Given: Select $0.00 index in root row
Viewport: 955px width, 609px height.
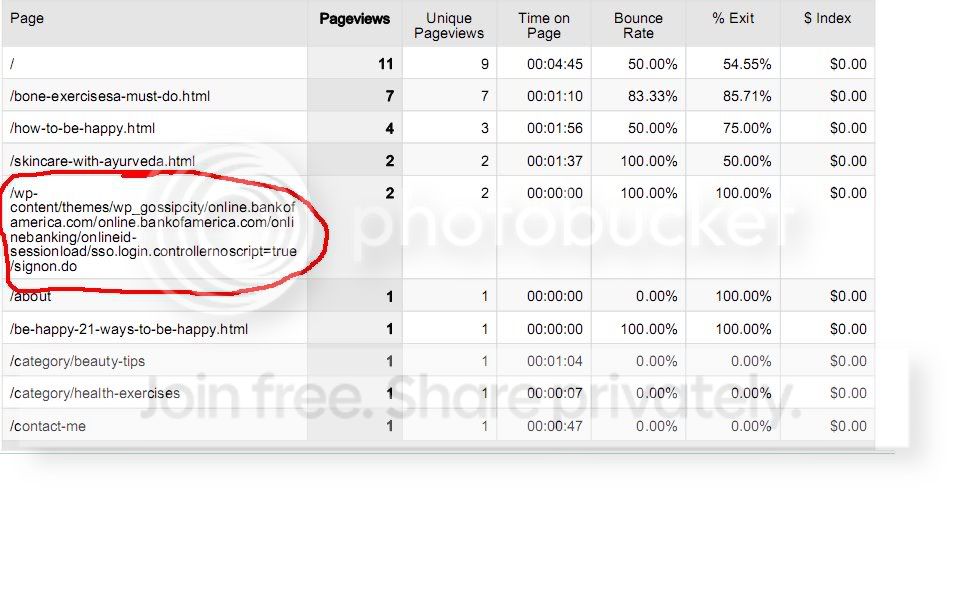Looking at the screenshot, I should (848, 64).
